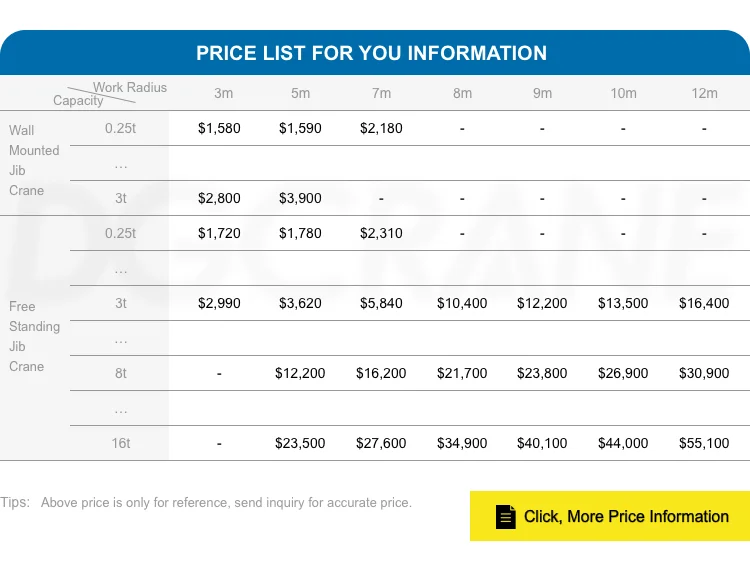Viewport: 750px width, 571px height.
Task: Click the 12m work radius column header
Action: click(x=705, y=93)
